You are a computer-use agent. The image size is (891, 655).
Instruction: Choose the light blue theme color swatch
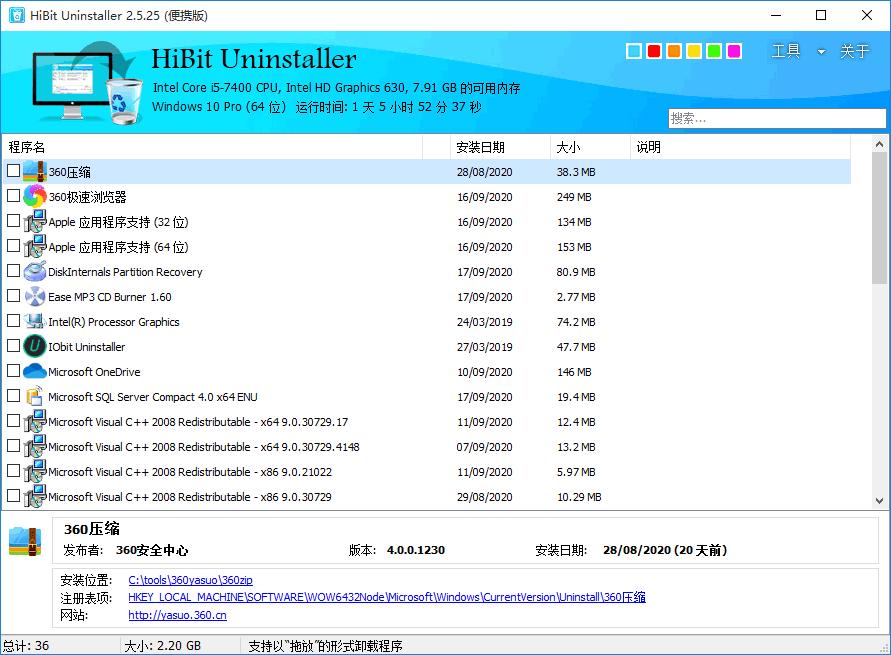634,51
